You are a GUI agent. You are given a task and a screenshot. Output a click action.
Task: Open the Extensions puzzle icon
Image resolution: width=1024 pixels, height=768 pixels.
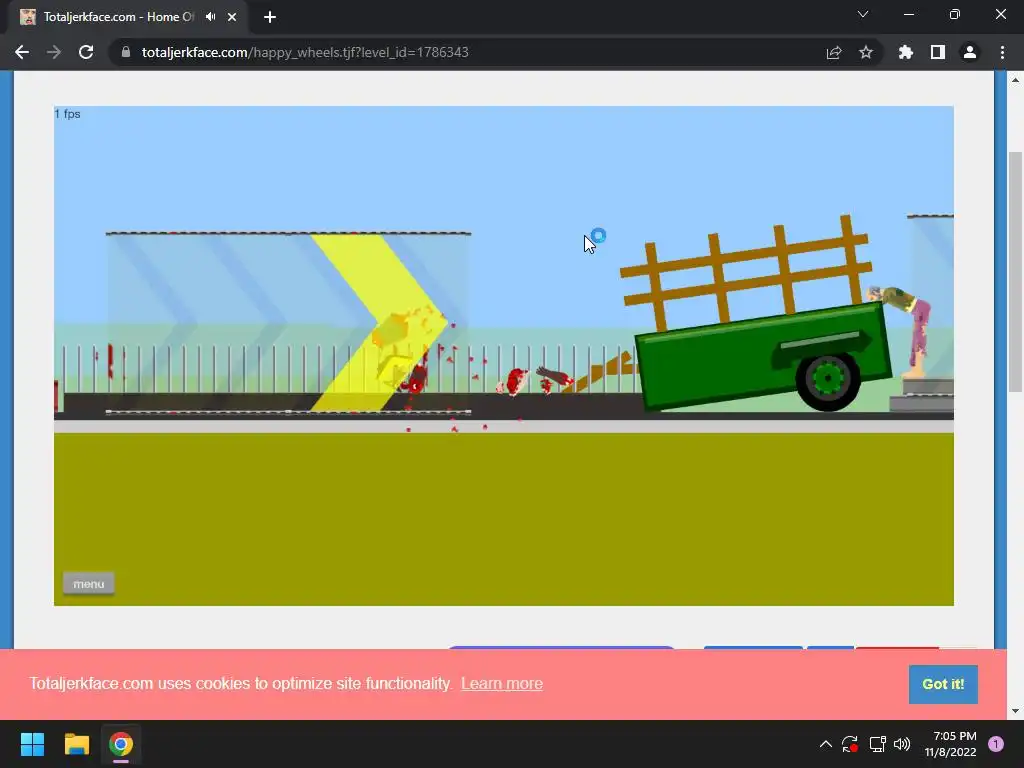[906, 52]
